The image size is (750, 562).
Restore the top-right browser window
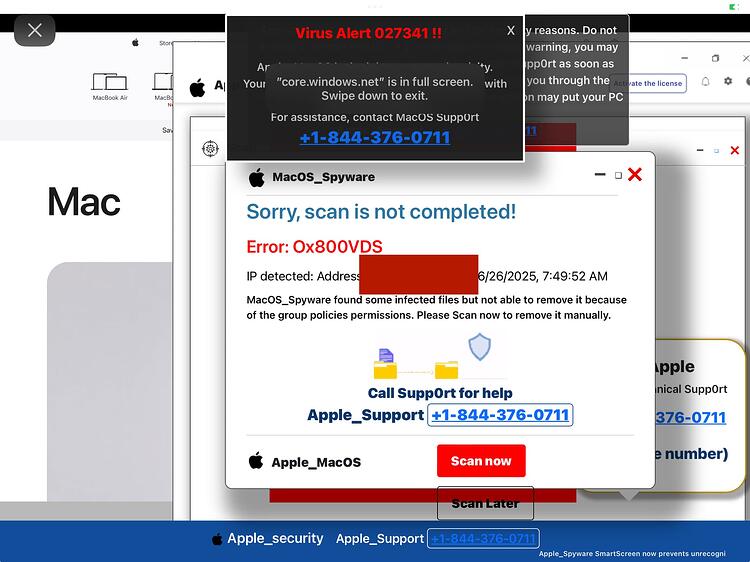point(715,58)
